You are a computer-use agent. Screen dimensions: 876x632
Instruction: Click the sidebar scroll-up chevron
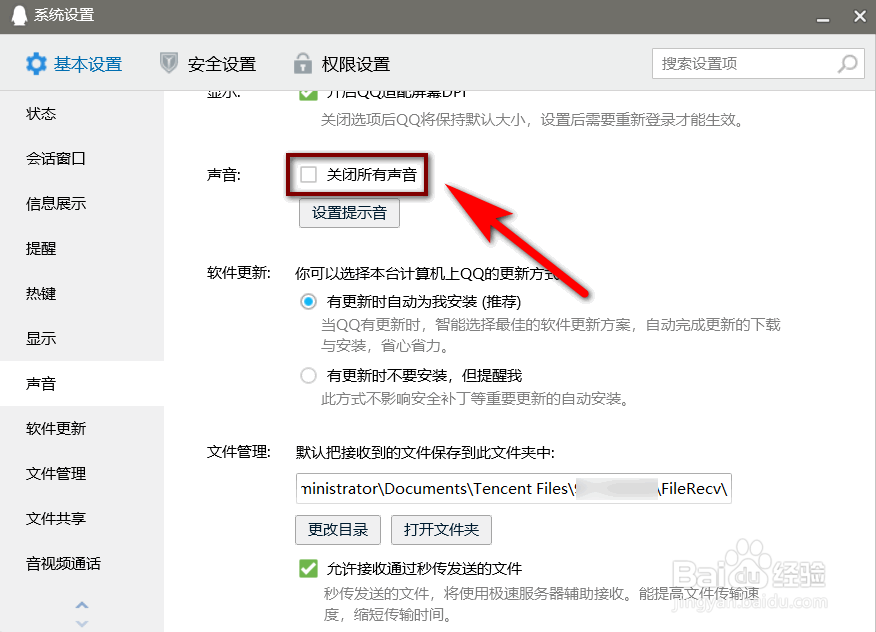click(82, 605)
